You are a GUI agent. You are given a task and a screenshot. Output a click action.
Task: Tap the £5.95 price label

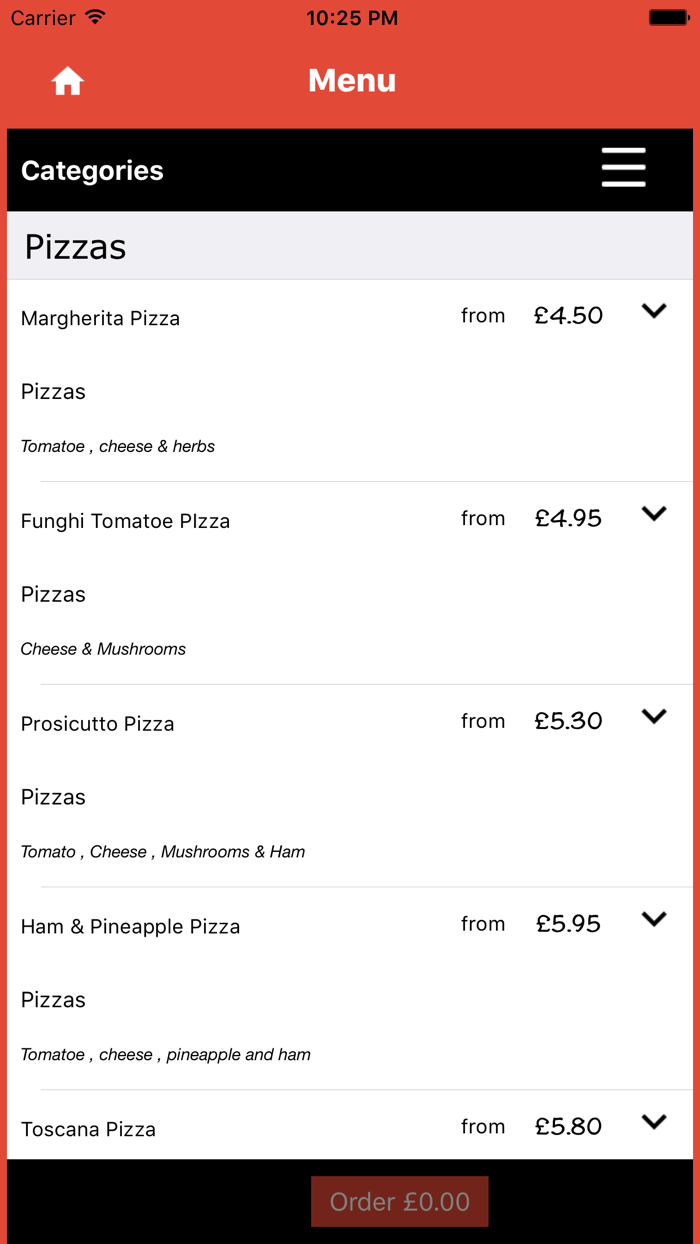[x=568, y=924]
